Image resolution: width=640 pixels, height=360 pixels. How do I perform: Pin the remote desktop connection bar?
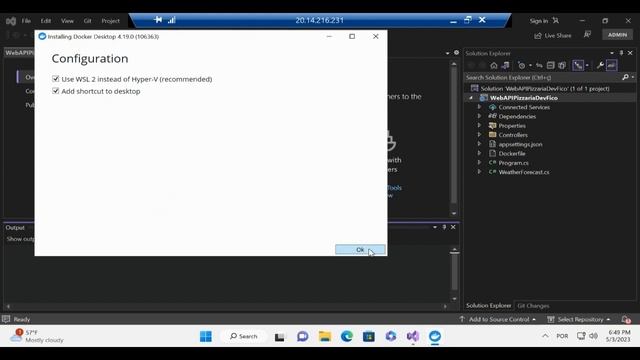tap(158, 20)
